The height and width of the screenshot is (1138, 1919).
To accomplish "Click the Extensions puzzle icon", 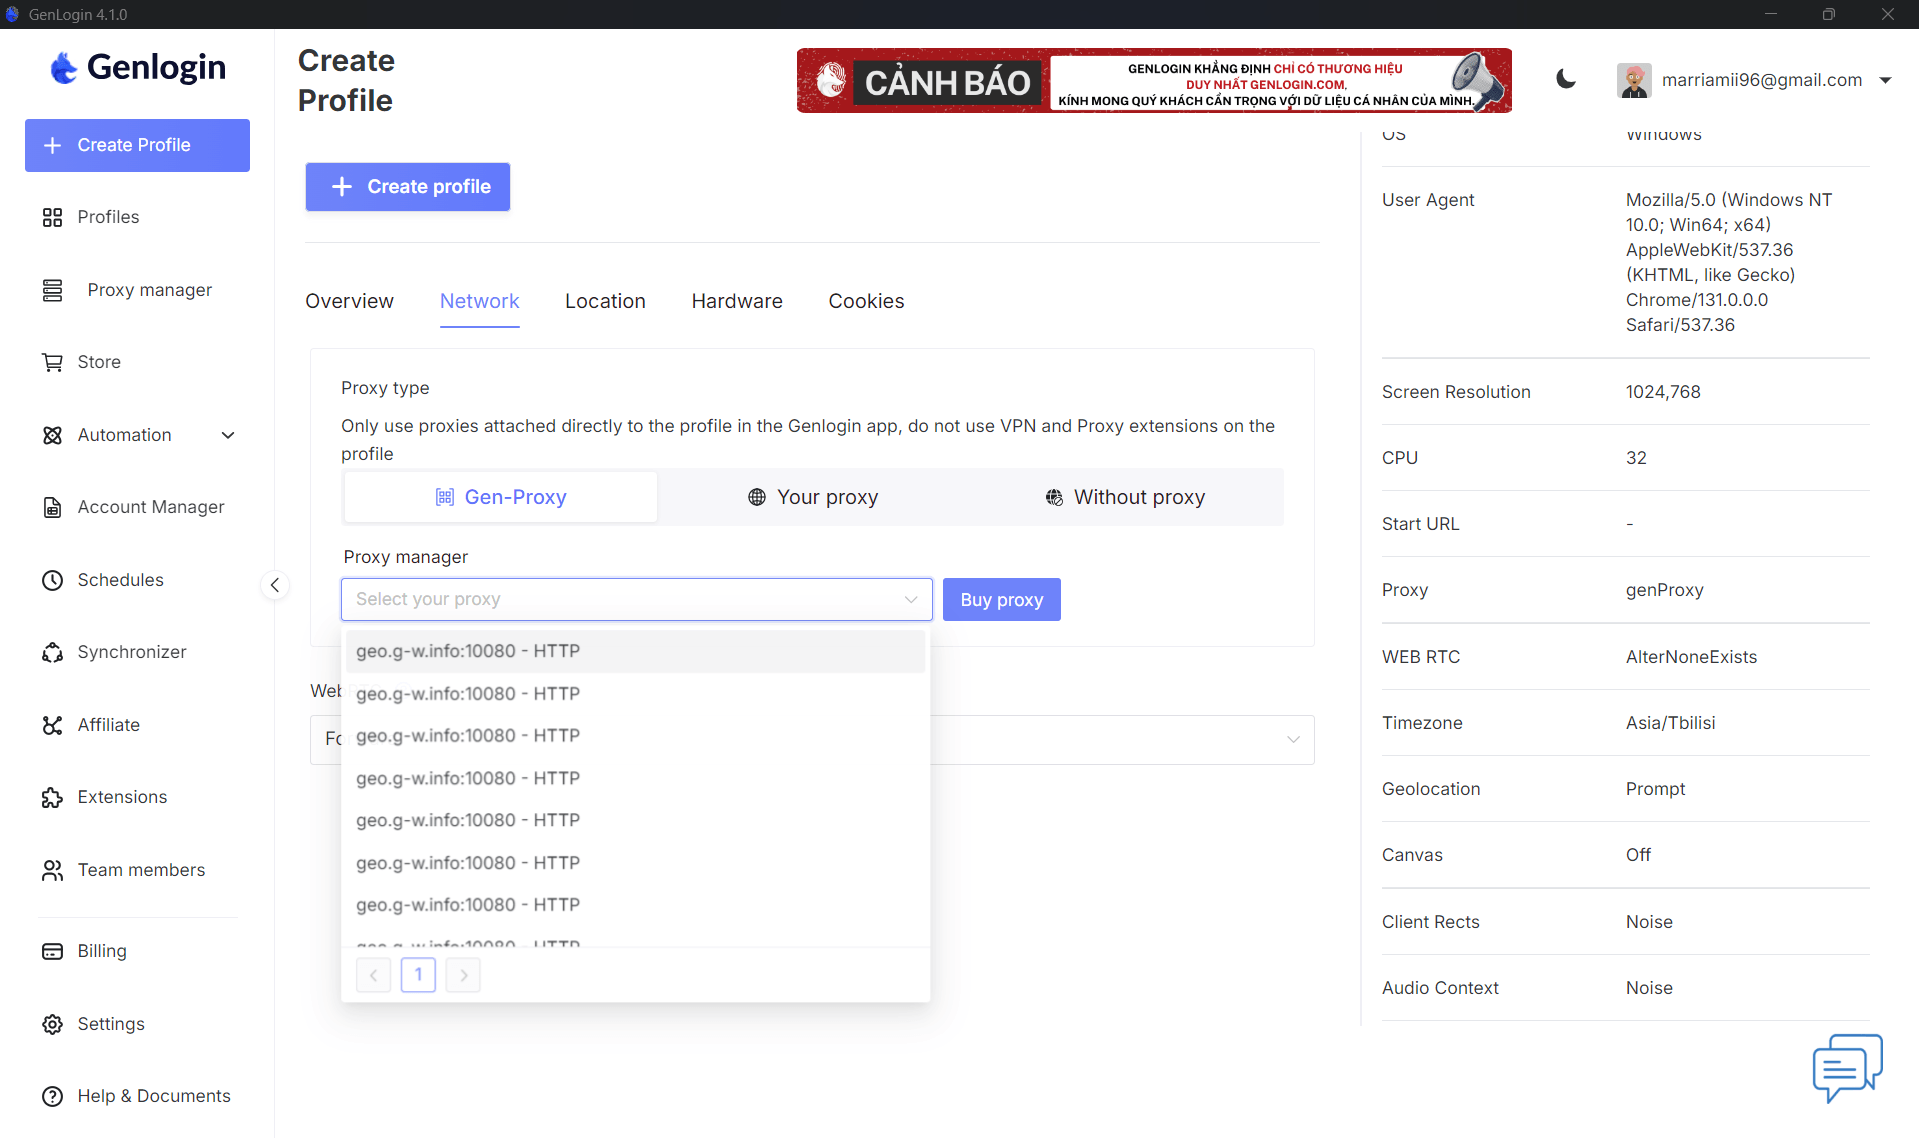I will [52, 797].
